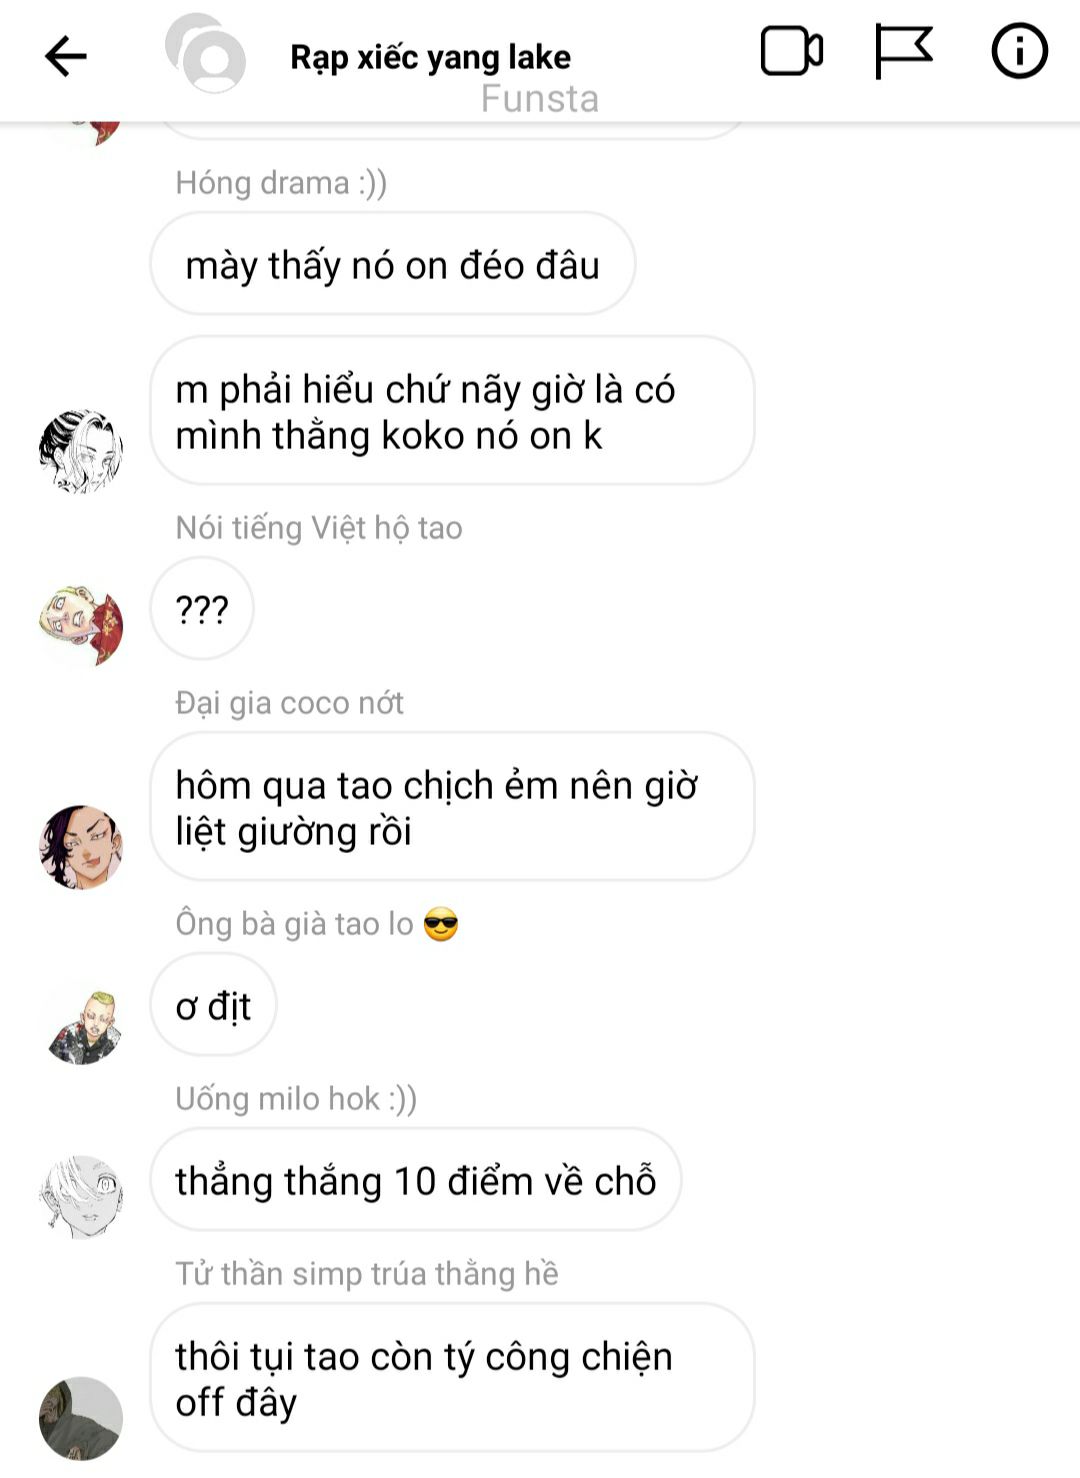Tap sender name 'Đại gia coco nớt'

pos(289,703)
